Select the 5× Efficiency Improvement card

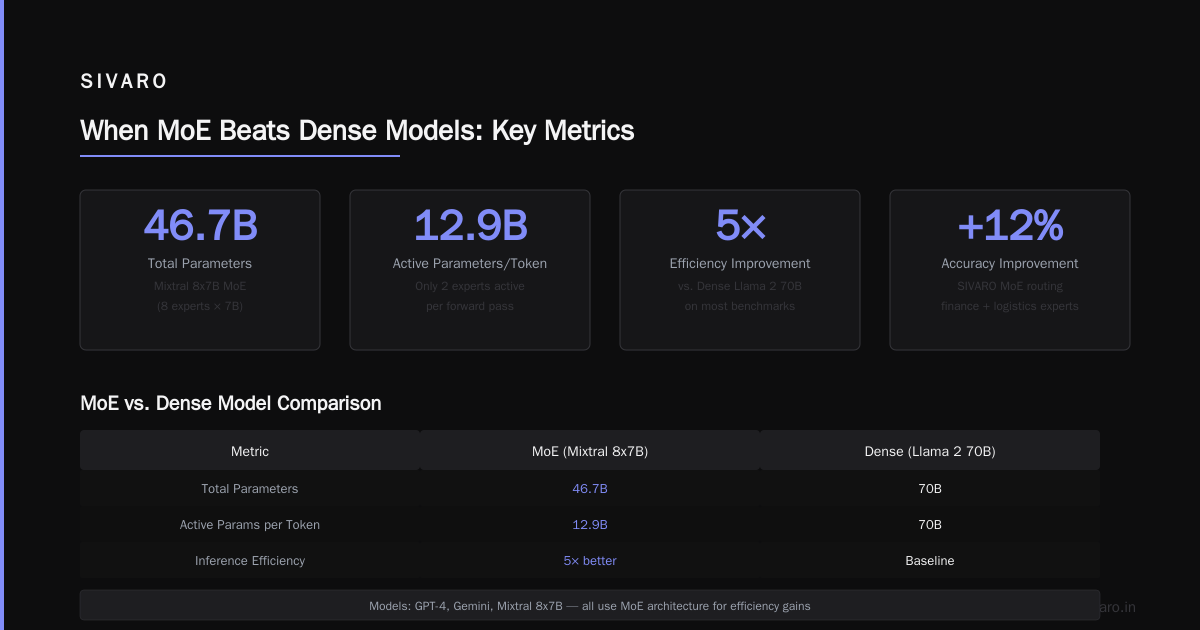tap(740, 270)
